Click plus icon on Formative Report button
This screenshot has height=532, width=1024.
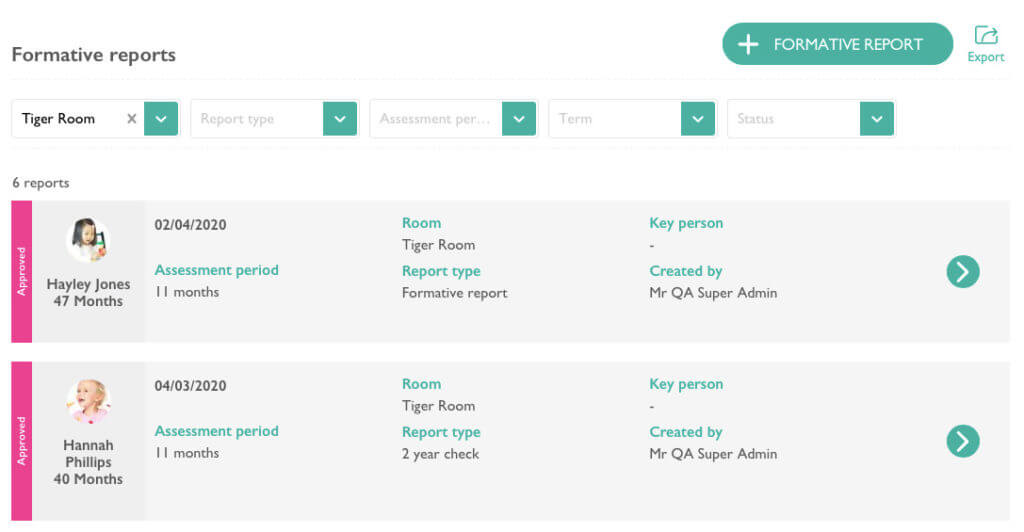click(x=747, y=44)
